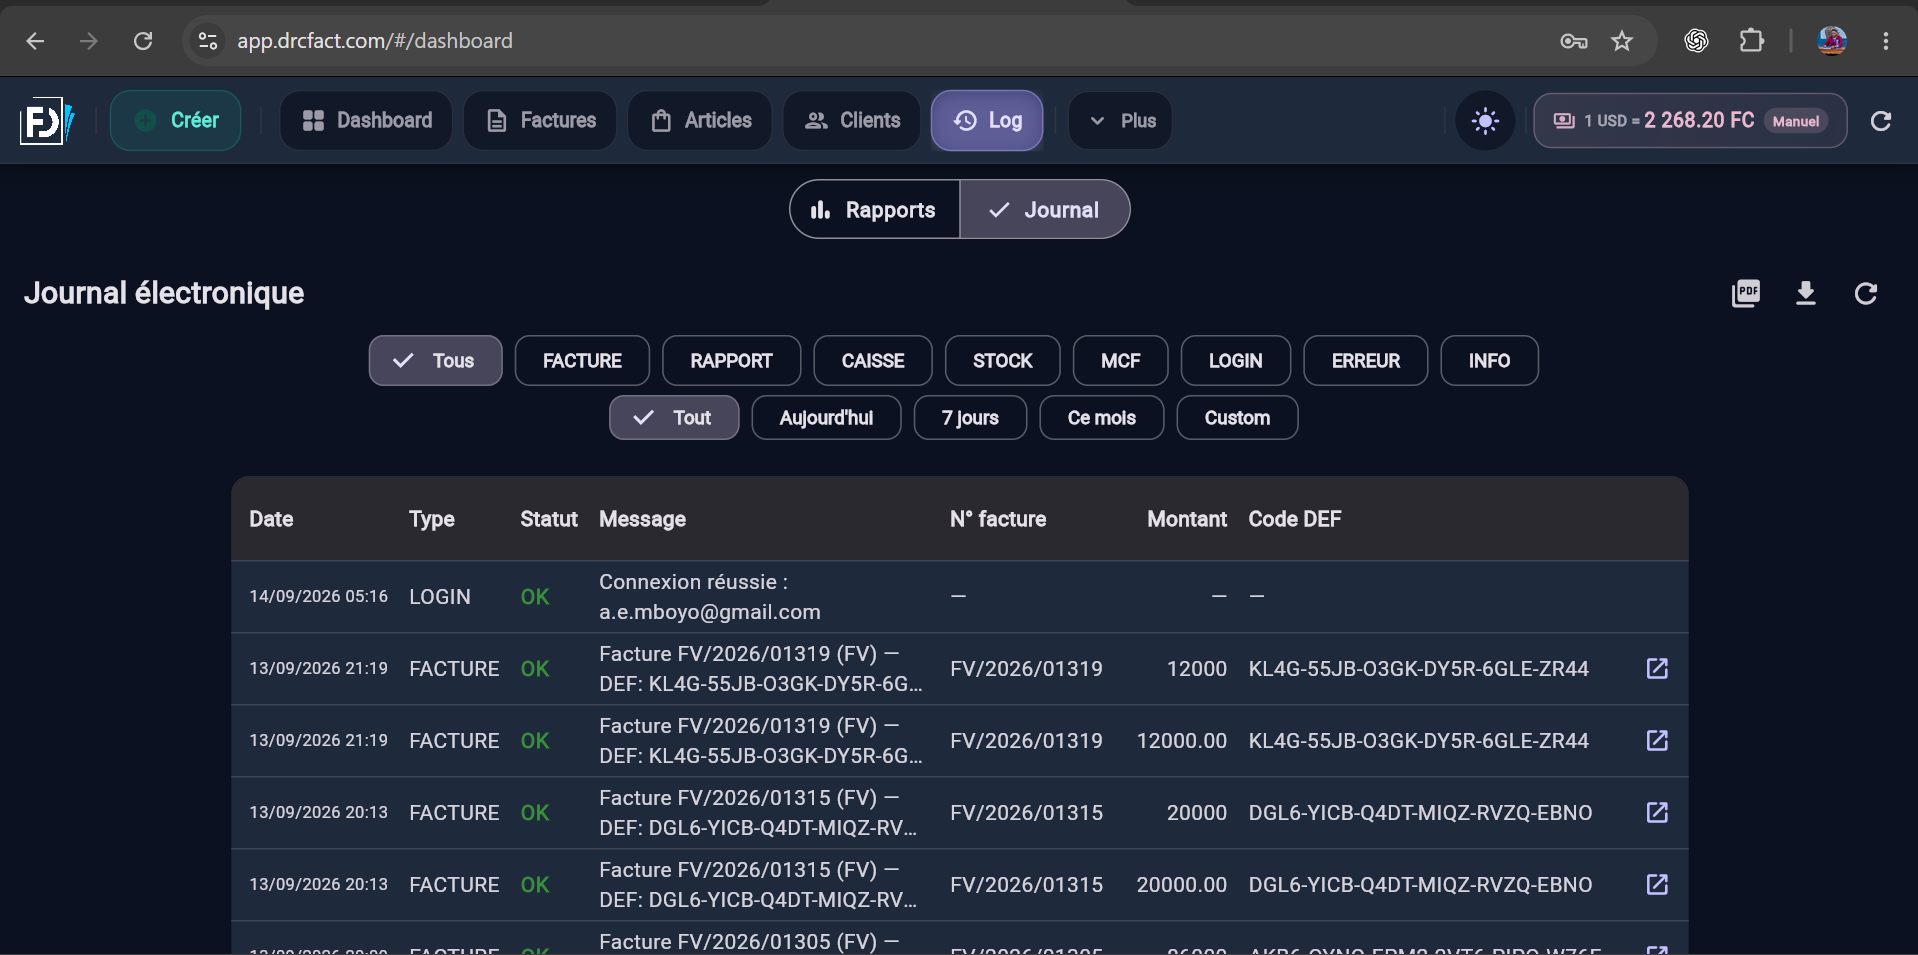Select the 7 jours period filter
The height and width of the screenshot is (955, 1918).
(970, 418)
